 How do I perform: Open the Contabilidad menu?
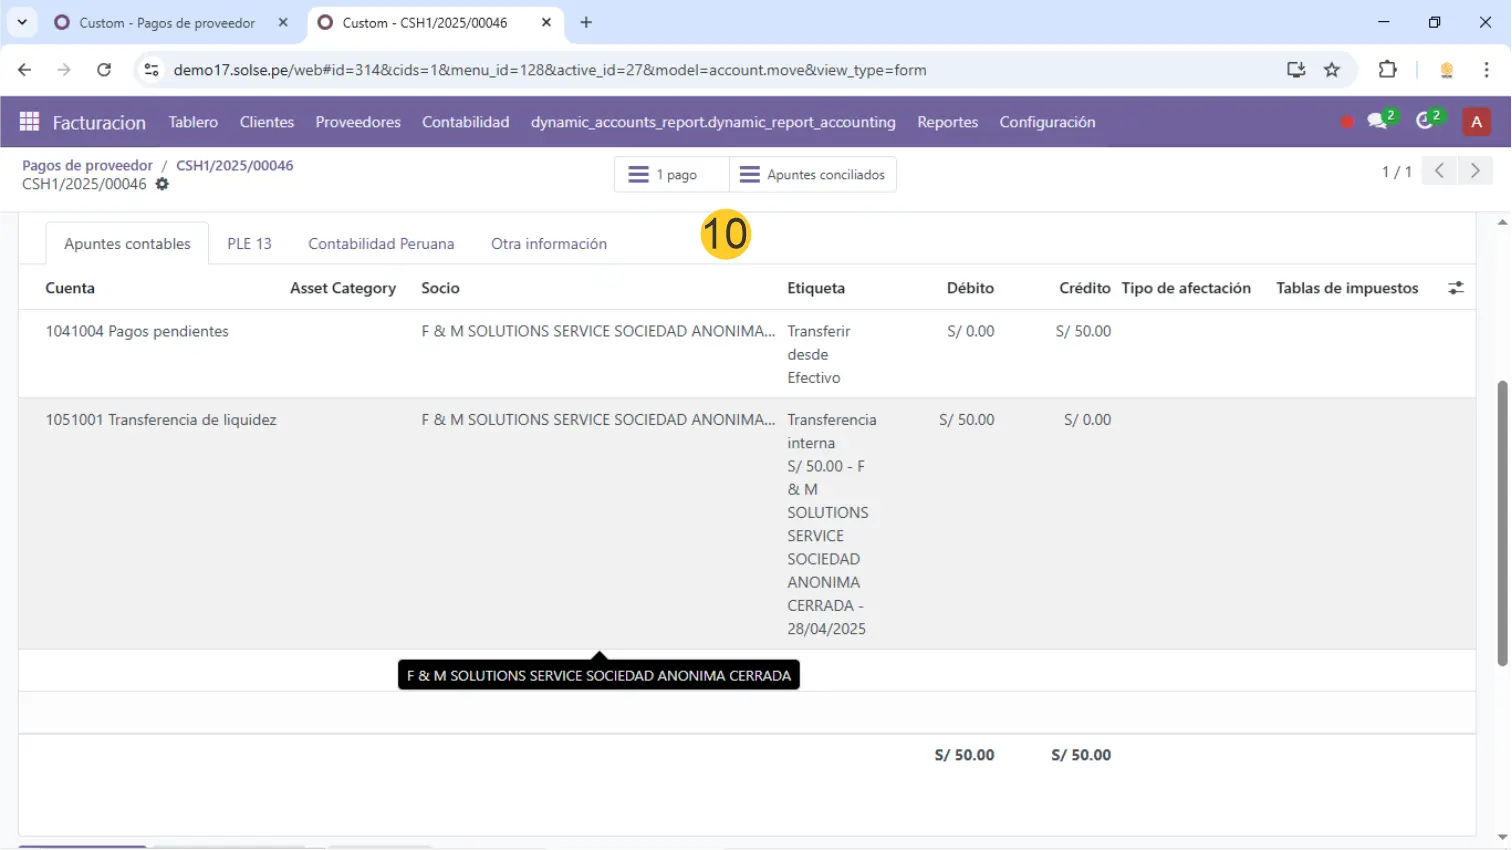pos(465,122)
